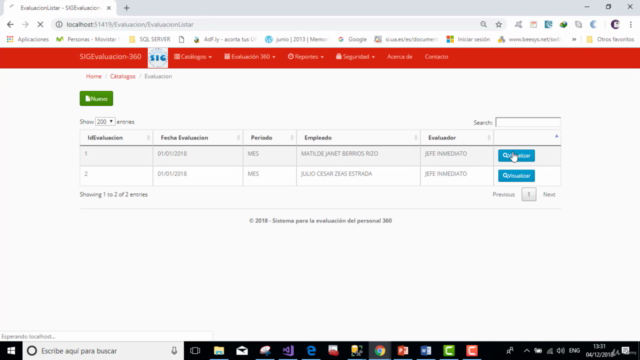640x360 pixels.
Task: Click Visualizar for MATILDE JANET BERRIOS RIZO
Action: click(x=516, y=156)
